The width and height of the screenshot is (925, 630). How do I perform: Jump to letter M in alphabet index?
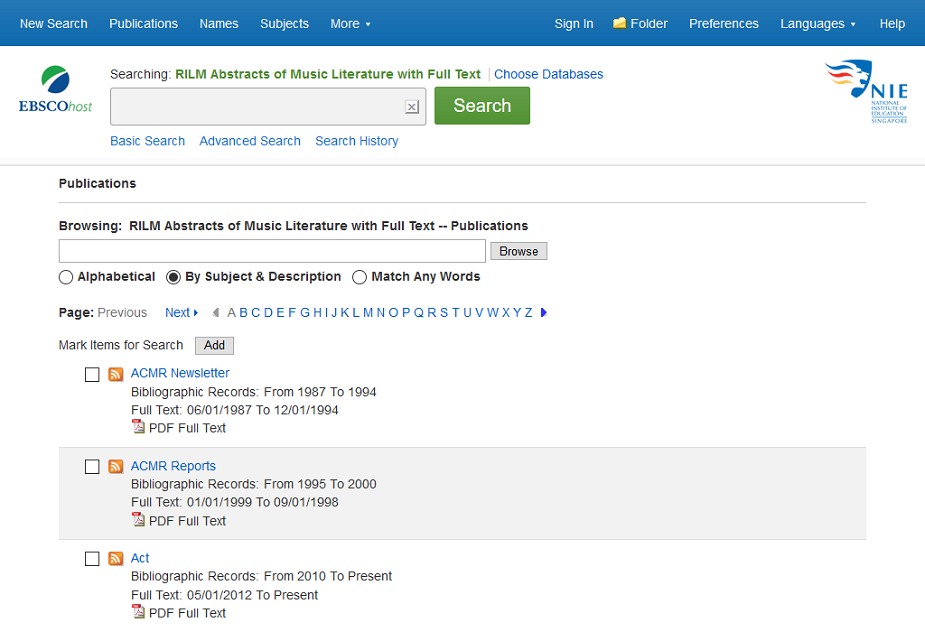[x=368, y=313]
